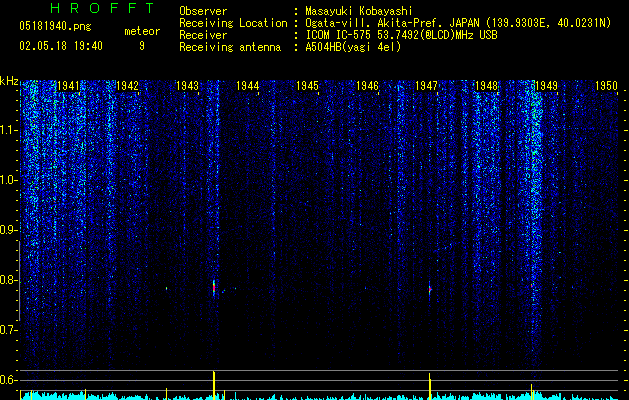Click the 1941 time marker

68,85
